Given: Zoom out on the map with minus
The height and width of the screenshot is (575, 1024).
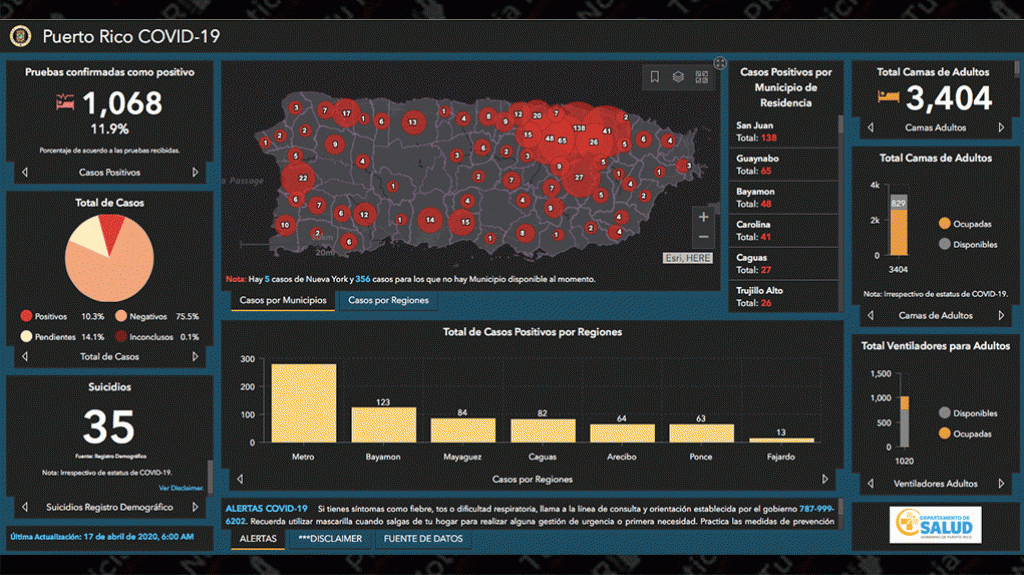Looking at the screenshot, I should pos(704,237).
